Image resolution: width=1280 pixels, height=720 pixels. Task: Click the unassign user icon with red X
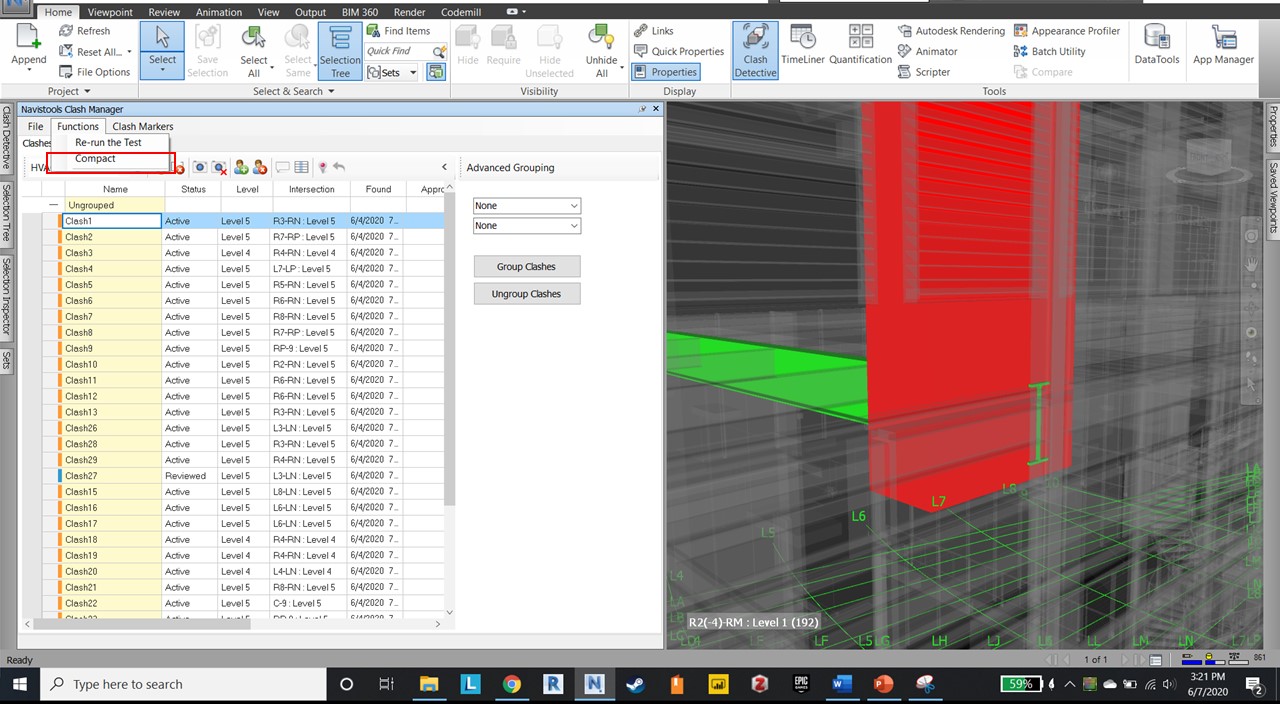259,167
